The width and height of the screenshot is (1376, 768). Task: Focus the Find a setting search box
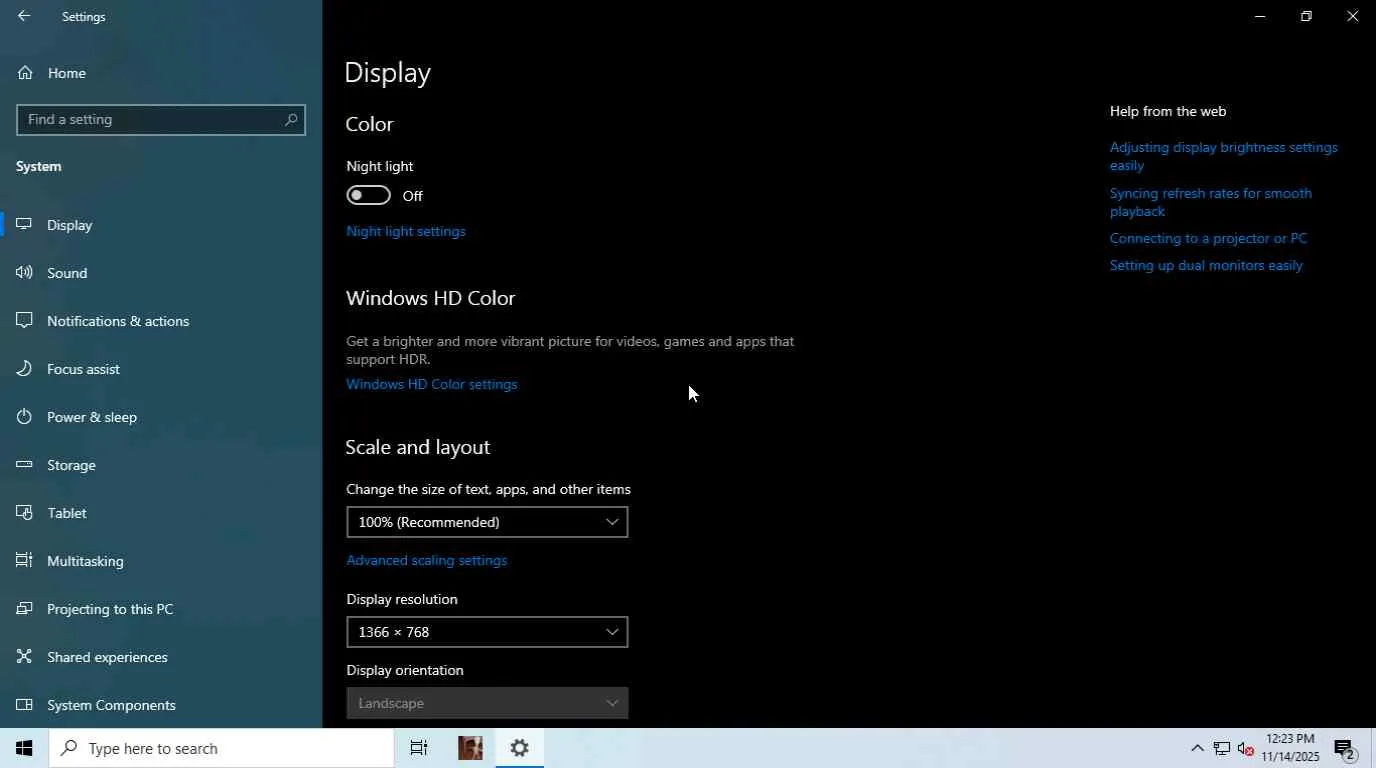(161, 120)
